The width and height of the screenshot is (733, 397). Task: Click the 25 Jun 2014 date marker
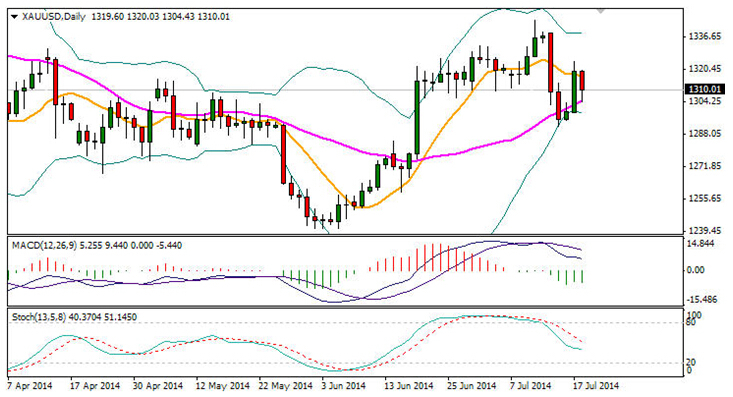pyautogui.click(x=472, y=386)
